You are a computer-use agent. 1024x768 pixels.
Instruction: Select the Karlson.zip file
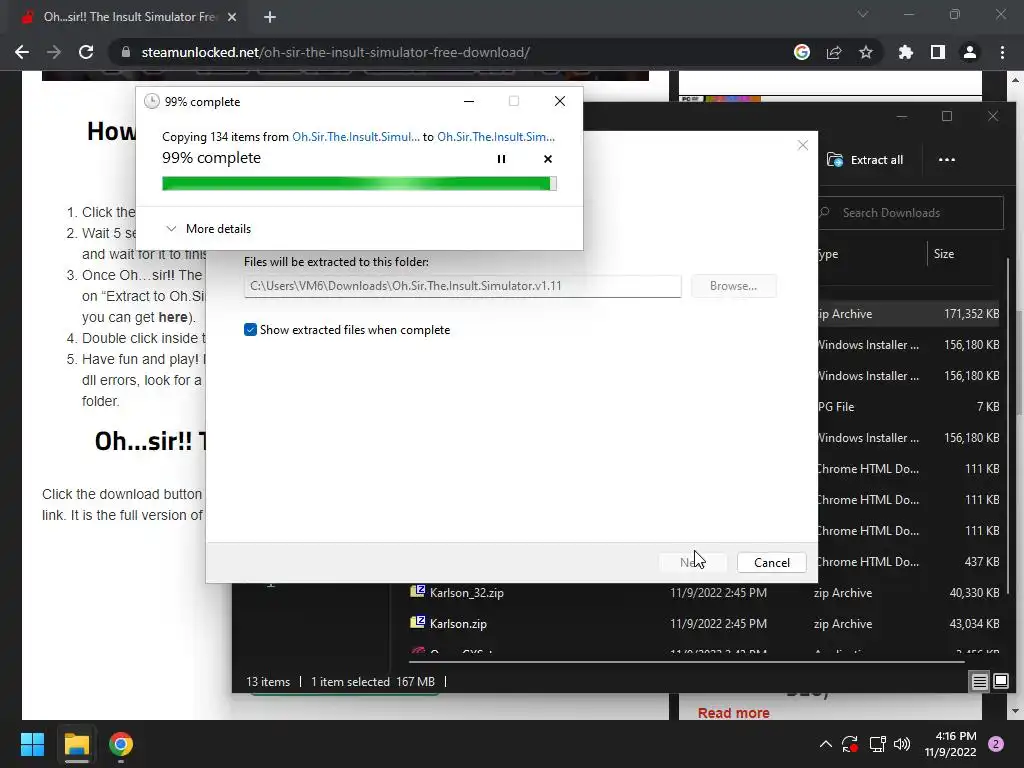pyautogui.click(x=458, y=624)
